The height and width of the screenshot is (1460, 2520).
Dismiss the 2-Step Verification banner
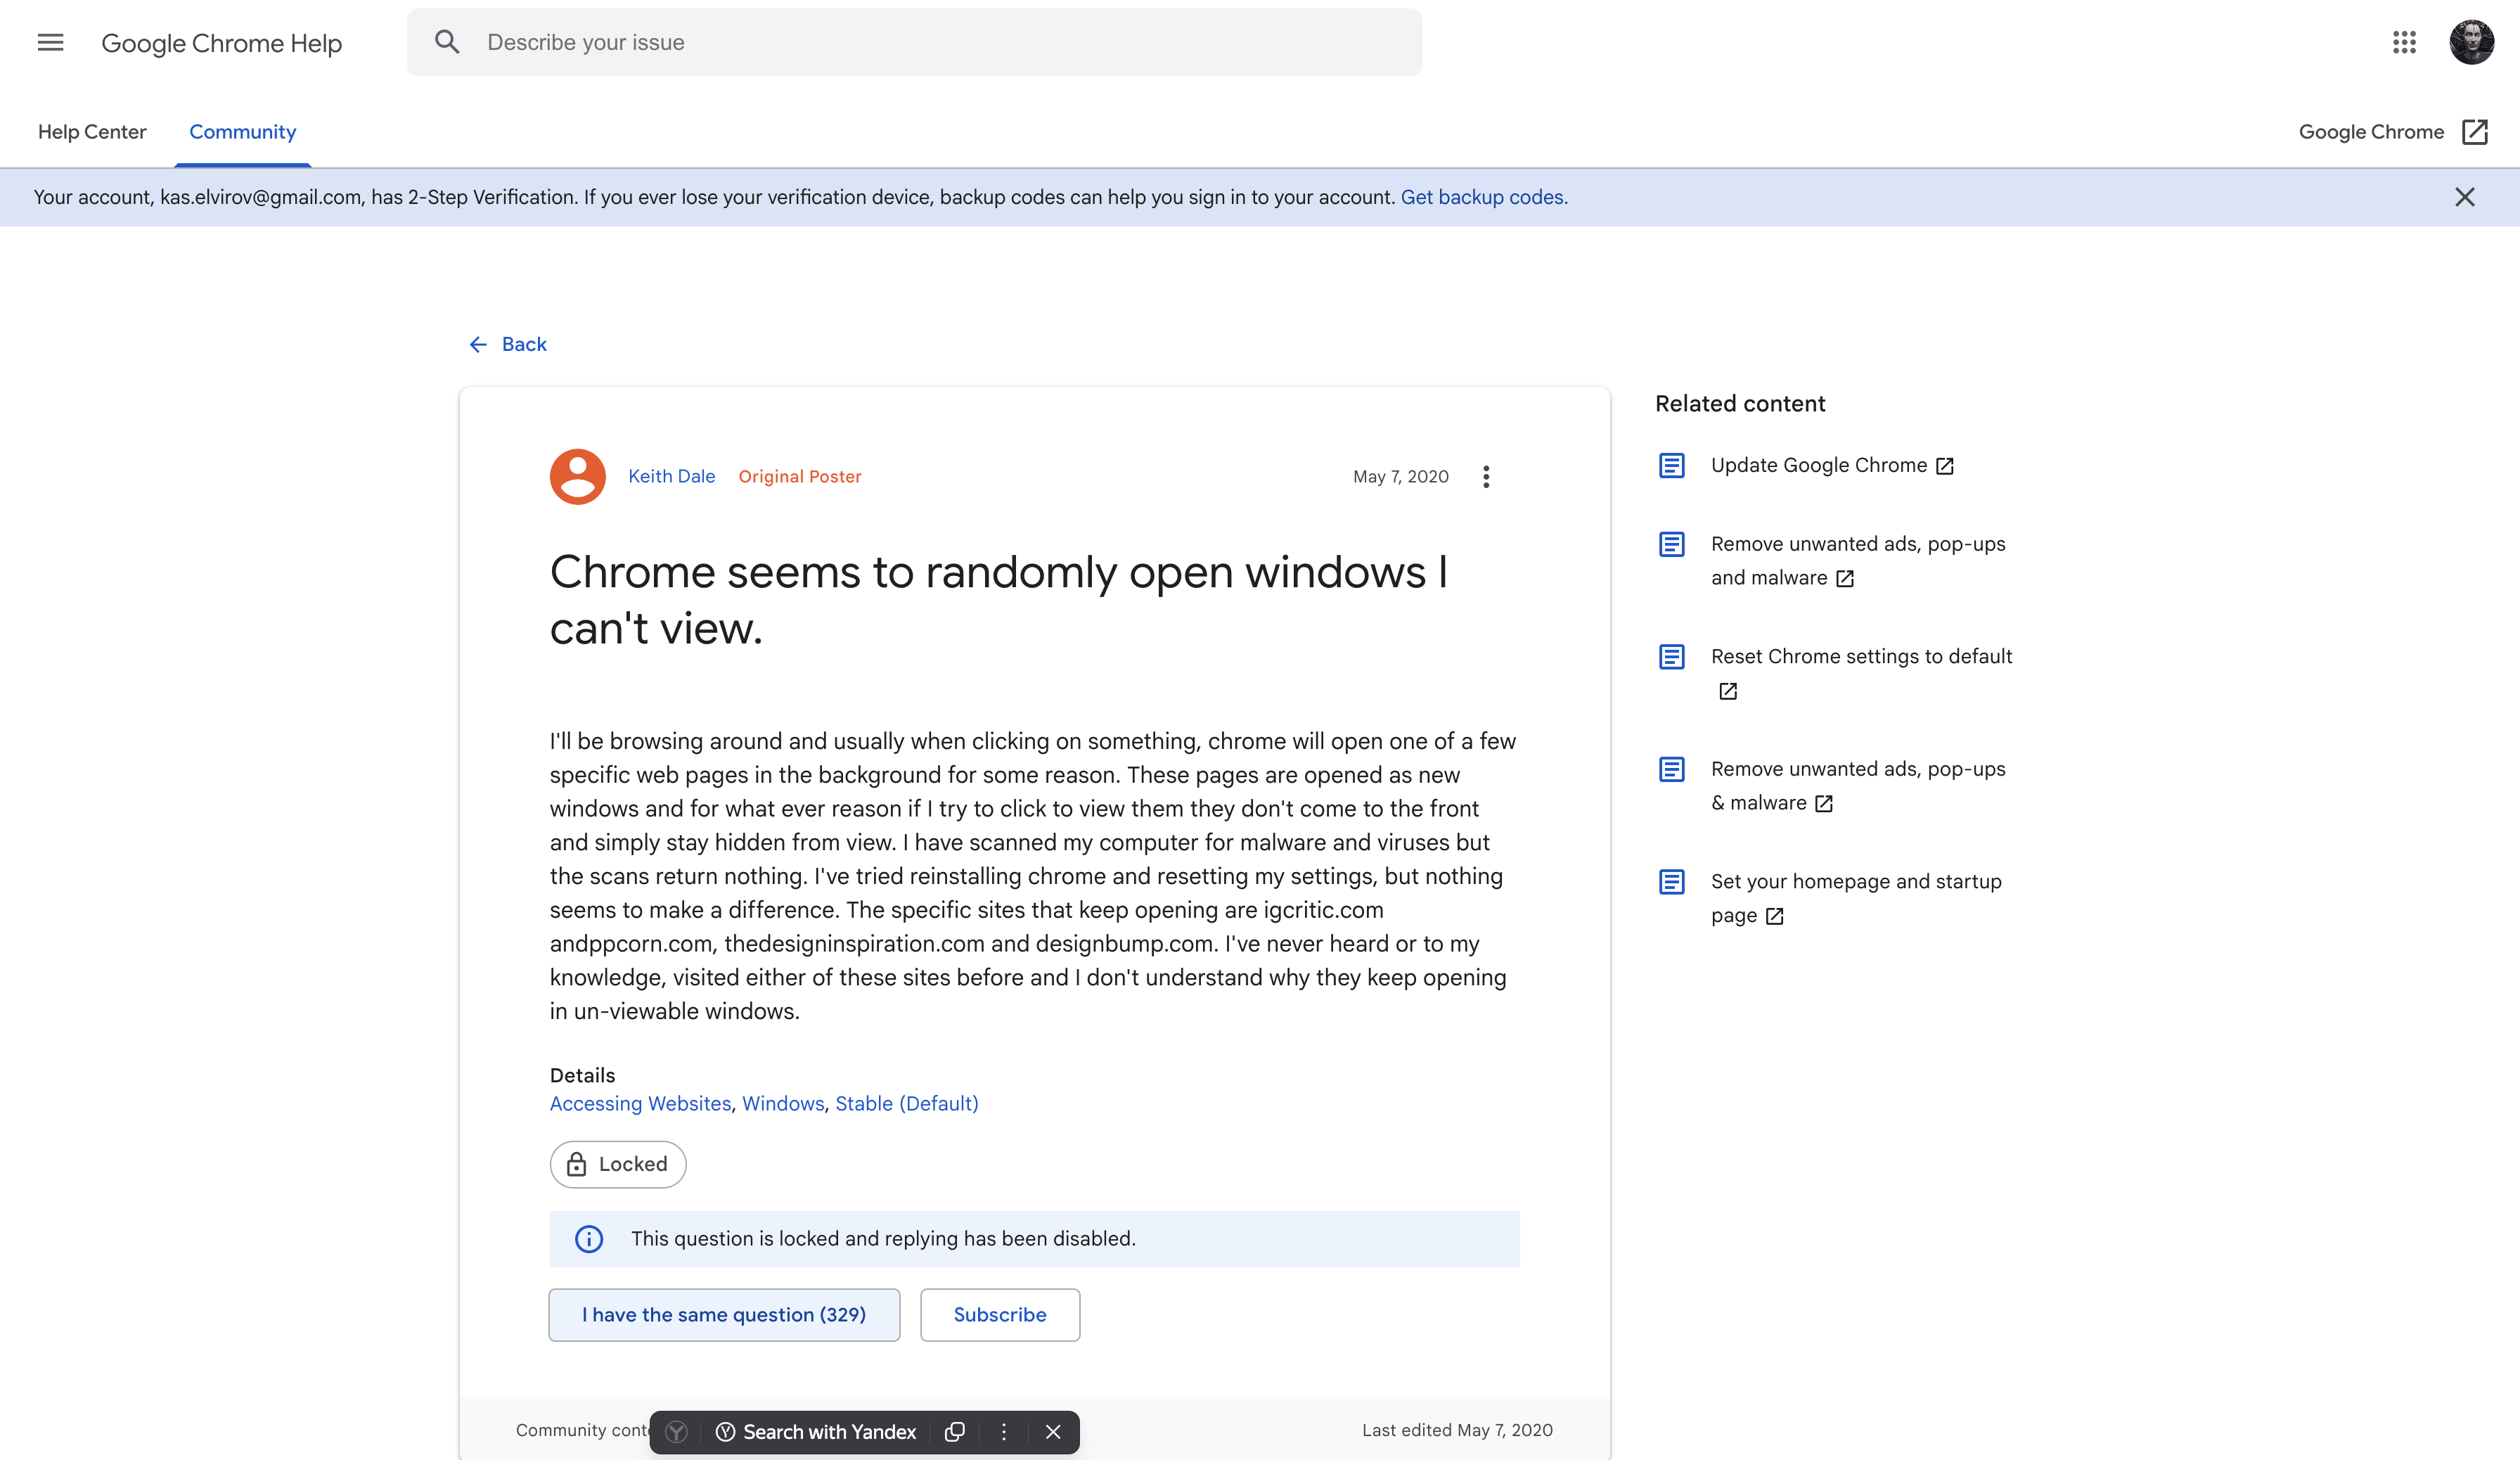pyautogui.click(x=2464, y=197)
